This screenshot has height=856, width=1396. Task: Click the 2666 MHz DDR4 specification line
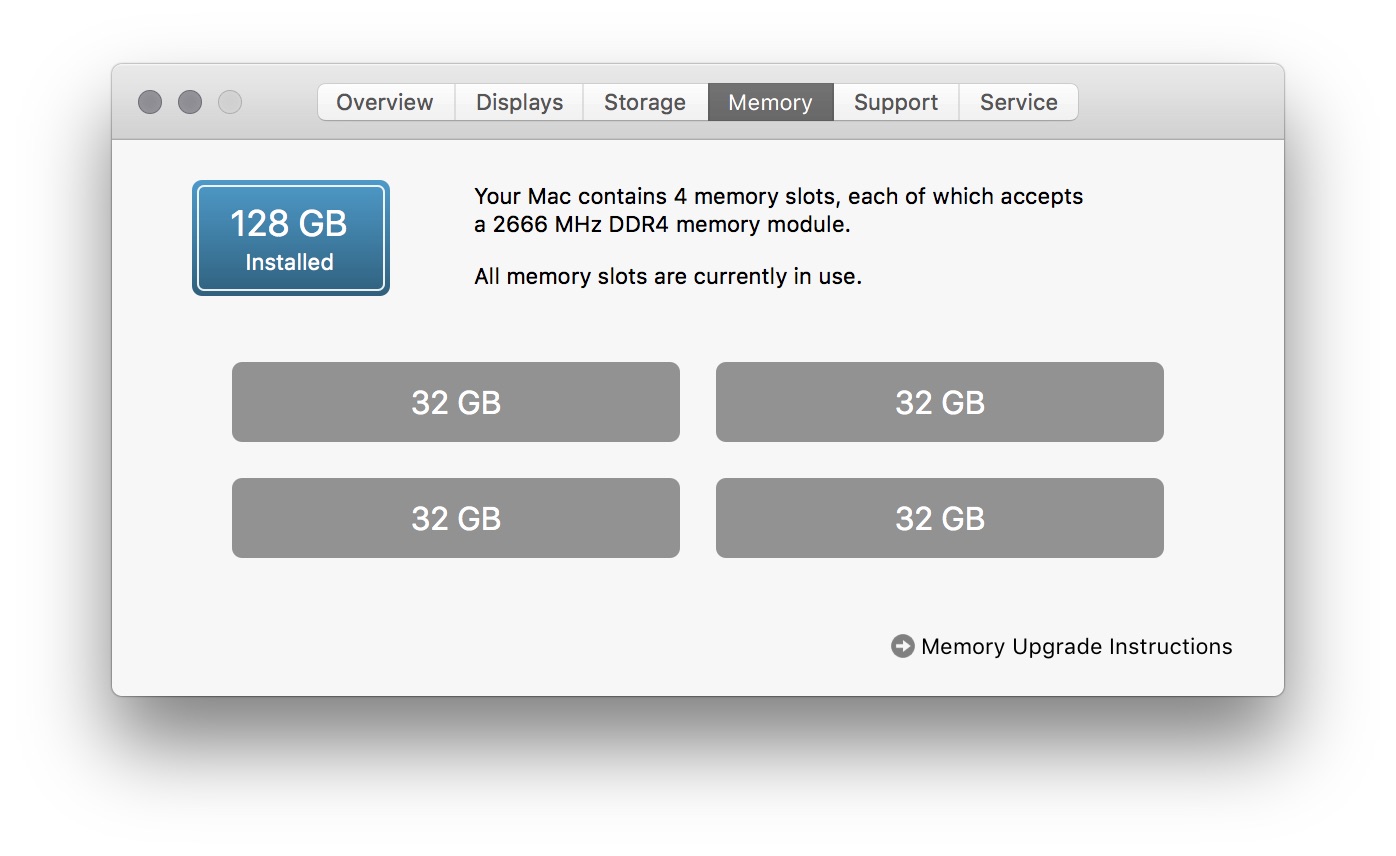662,225
